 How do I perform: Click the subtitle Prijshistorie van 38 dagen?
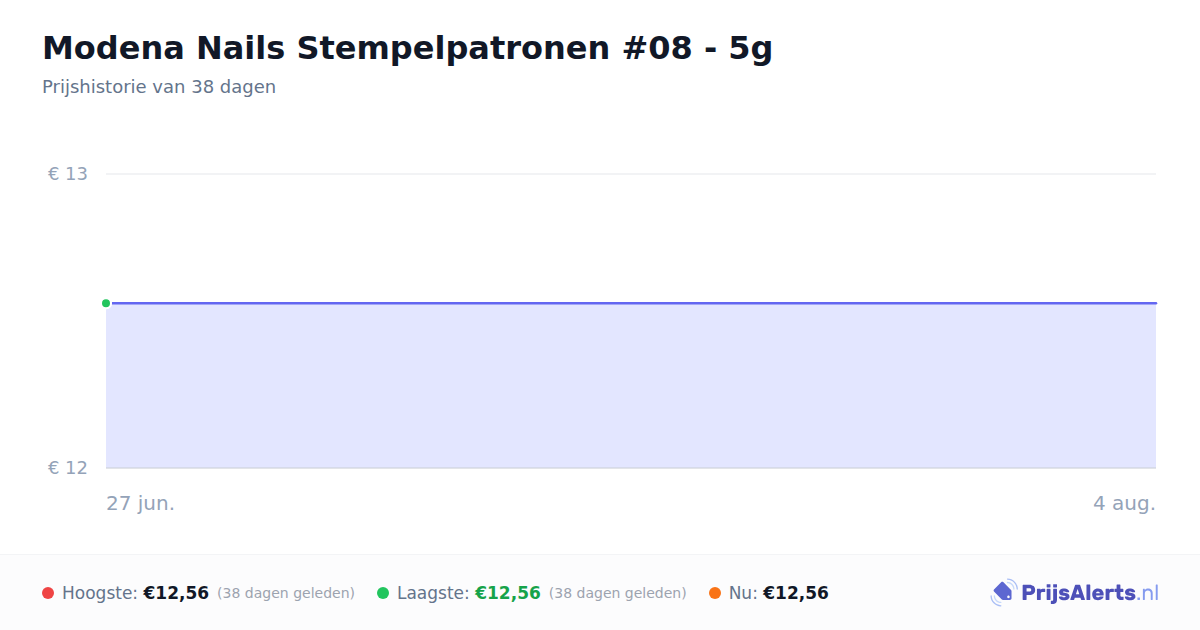159,87
